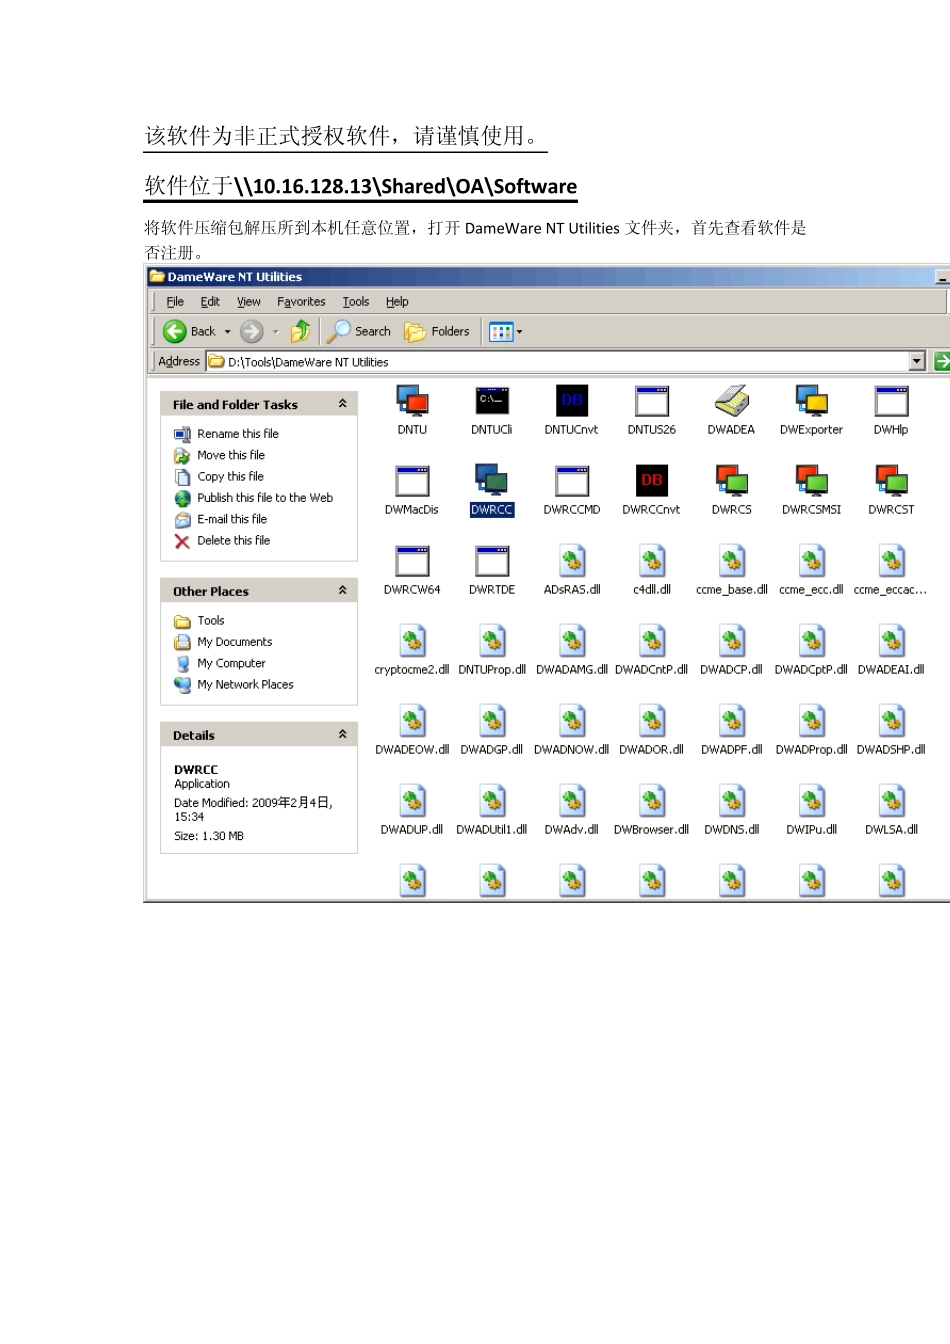Open My Network Places link

(245, 685)
